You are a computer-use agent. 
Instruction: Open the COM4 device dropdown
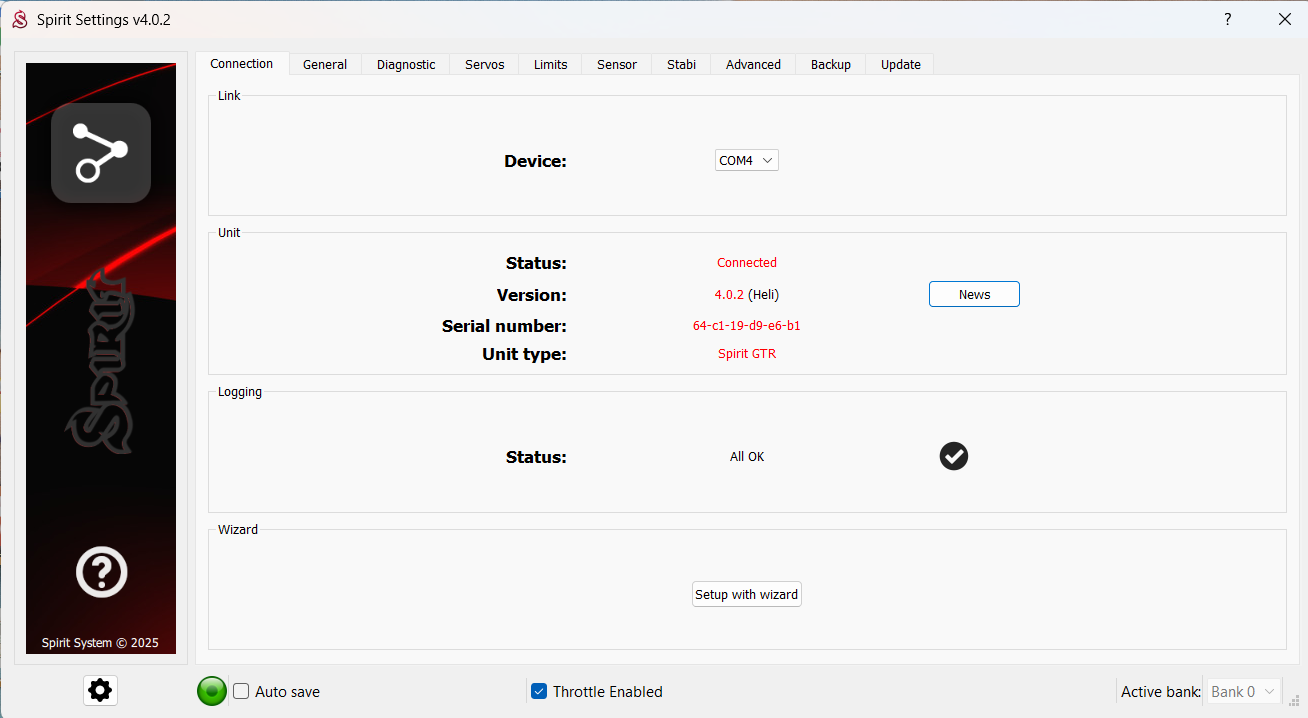[x=746, y=160]
